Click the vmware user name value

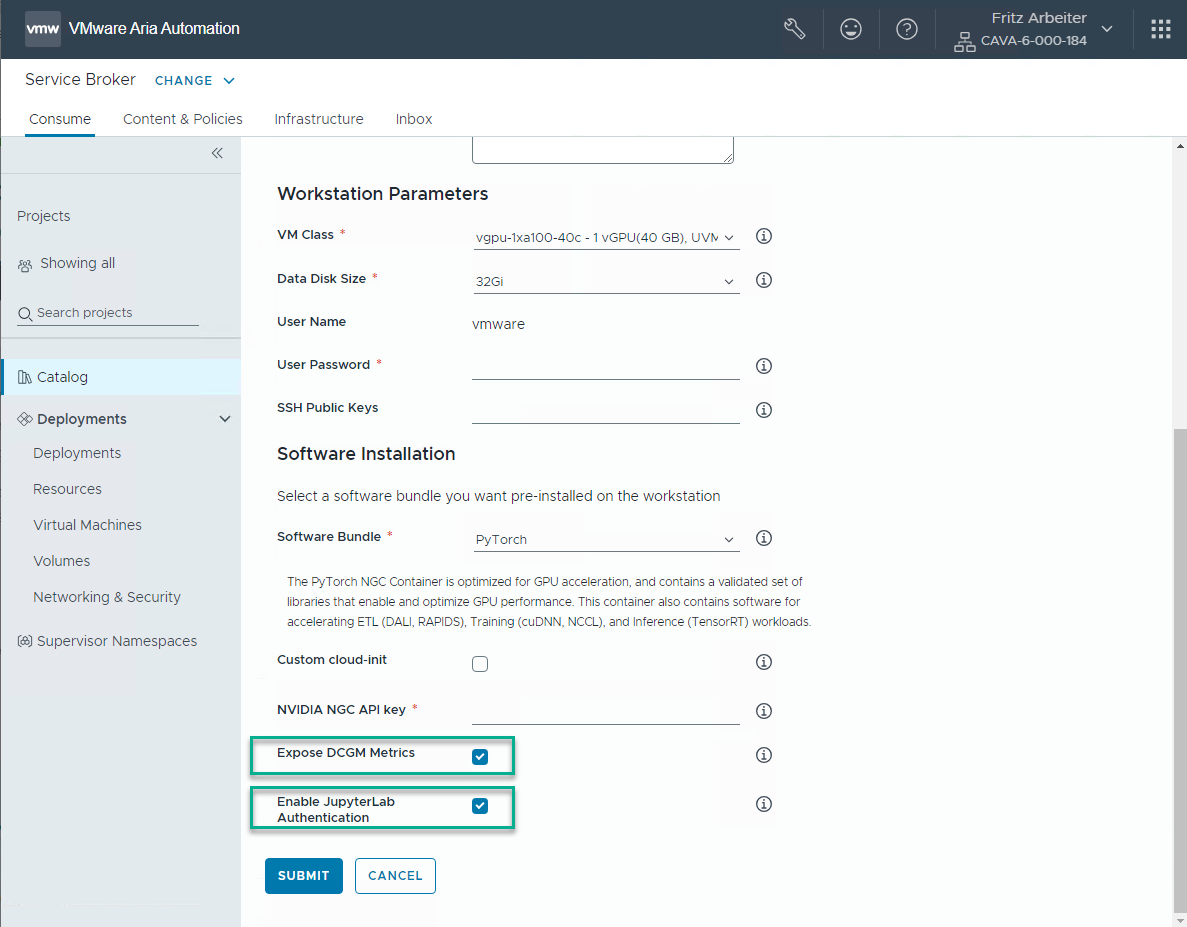(498, 325)
